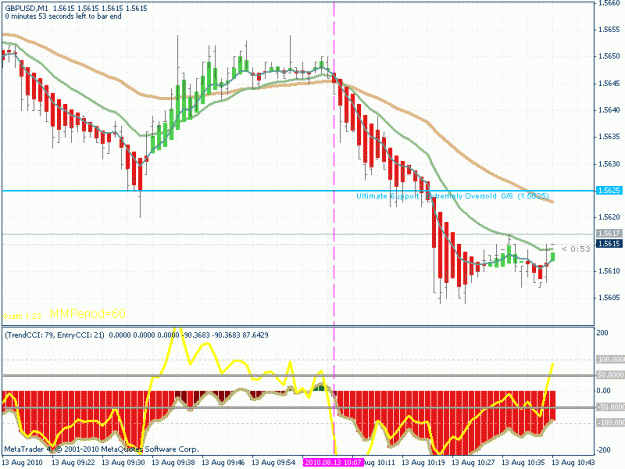Click the '13 Aug 09:38' time axis label
The height and width of the screenshot is (469, 625).
(x=173, y=463)
